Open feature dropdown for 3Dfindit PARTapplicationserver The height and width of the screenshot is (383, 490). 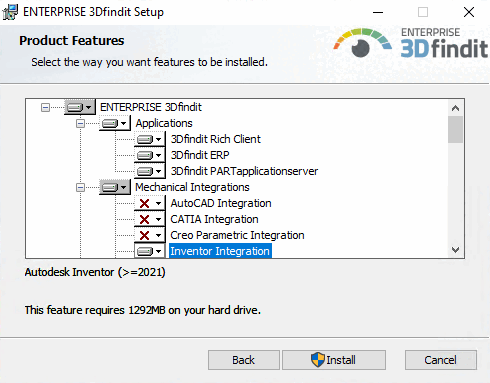coord(150,171)
